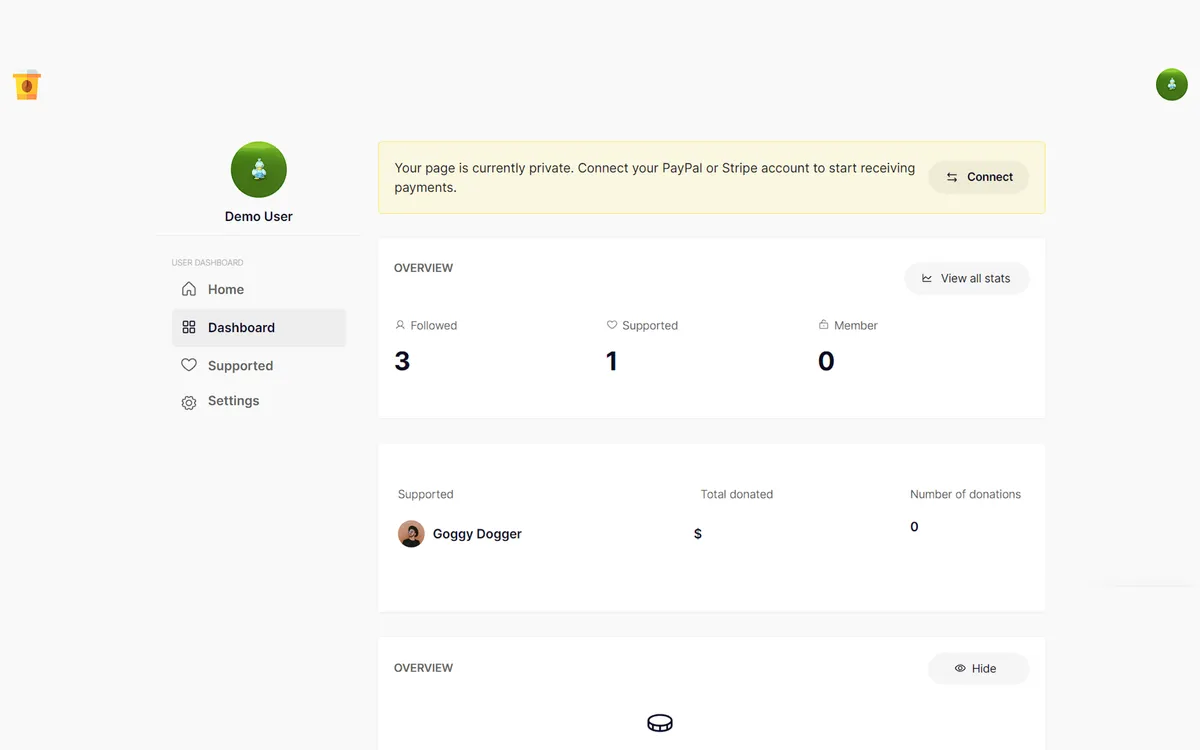Select the Dashboard grid icon
This screenshot has width=1200, height=750.
pos(189,327)
